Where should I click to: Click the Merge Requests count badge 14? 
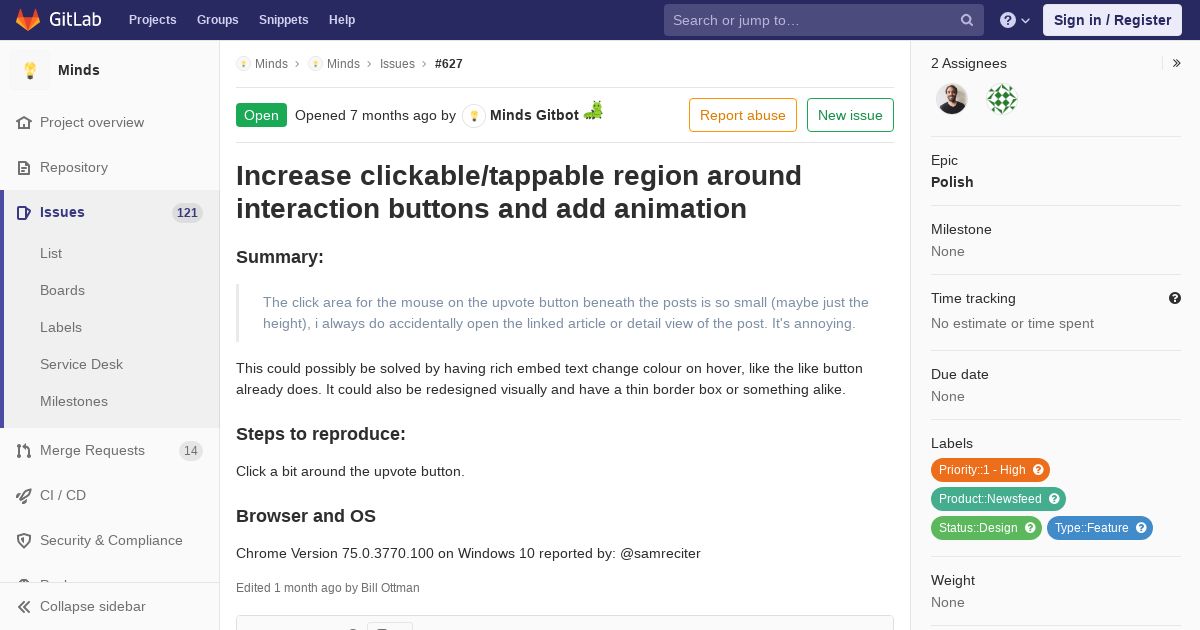[x=191, y=451]
